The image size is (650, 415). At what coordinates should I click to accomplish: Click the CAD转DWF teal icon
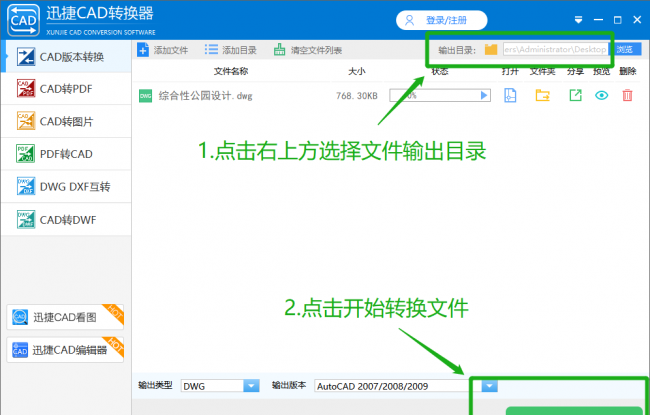pos(26,219)
